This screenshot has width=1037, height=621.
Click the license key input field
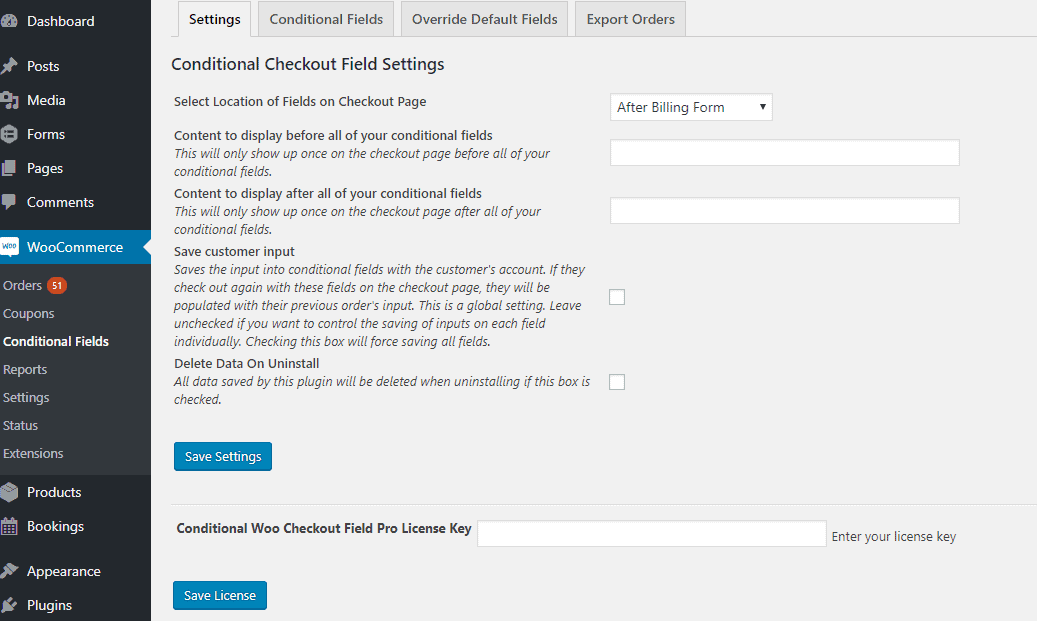651,533
